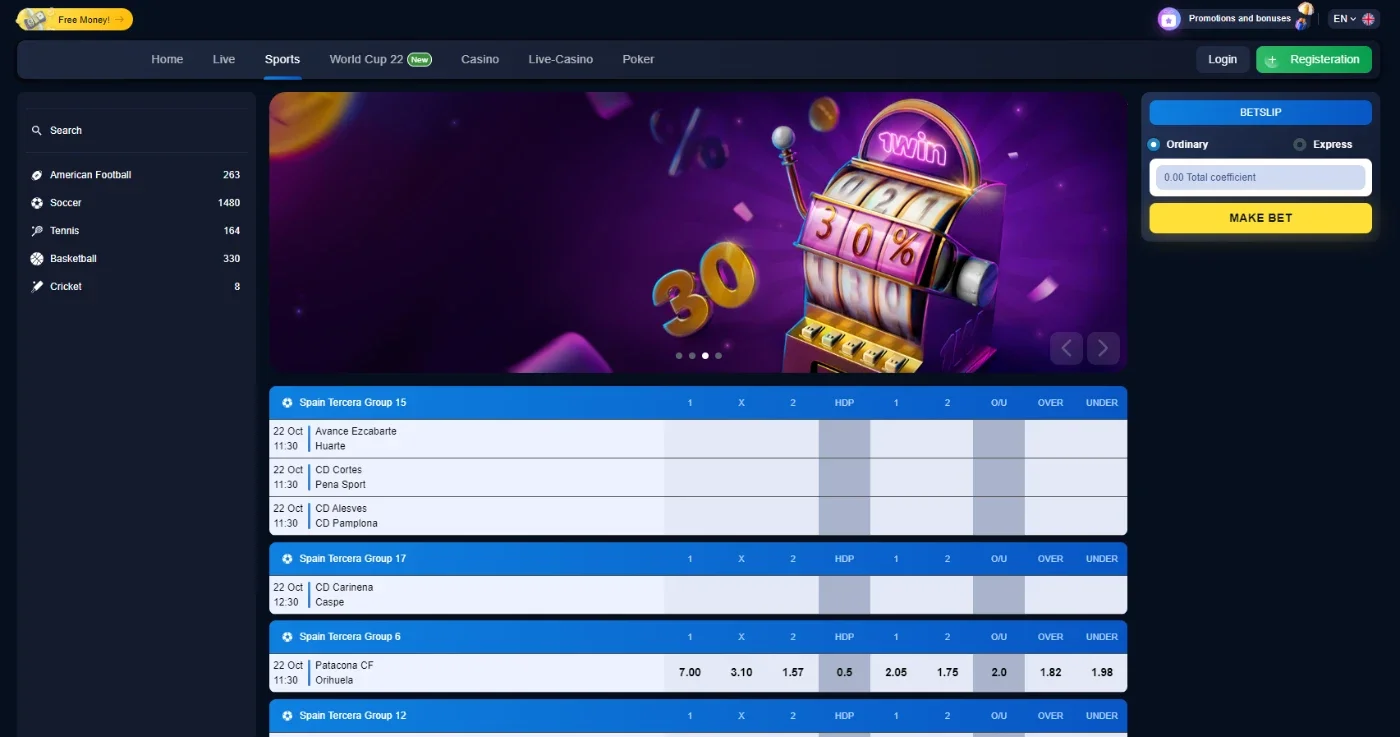
Task: Click soccer icon beside Spain Tercera Group 15
Action: click(x=287, y=403)
